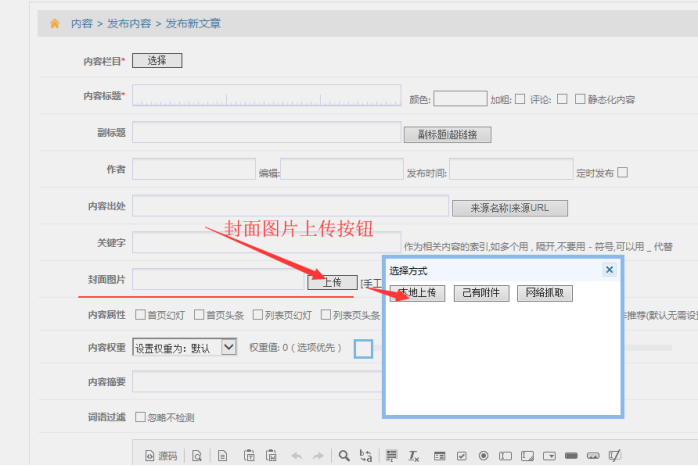The width and height of the screenshot is (698, 466).
Task: Click the remove format icon (Tx)
Action: click(x=414, y=456)
